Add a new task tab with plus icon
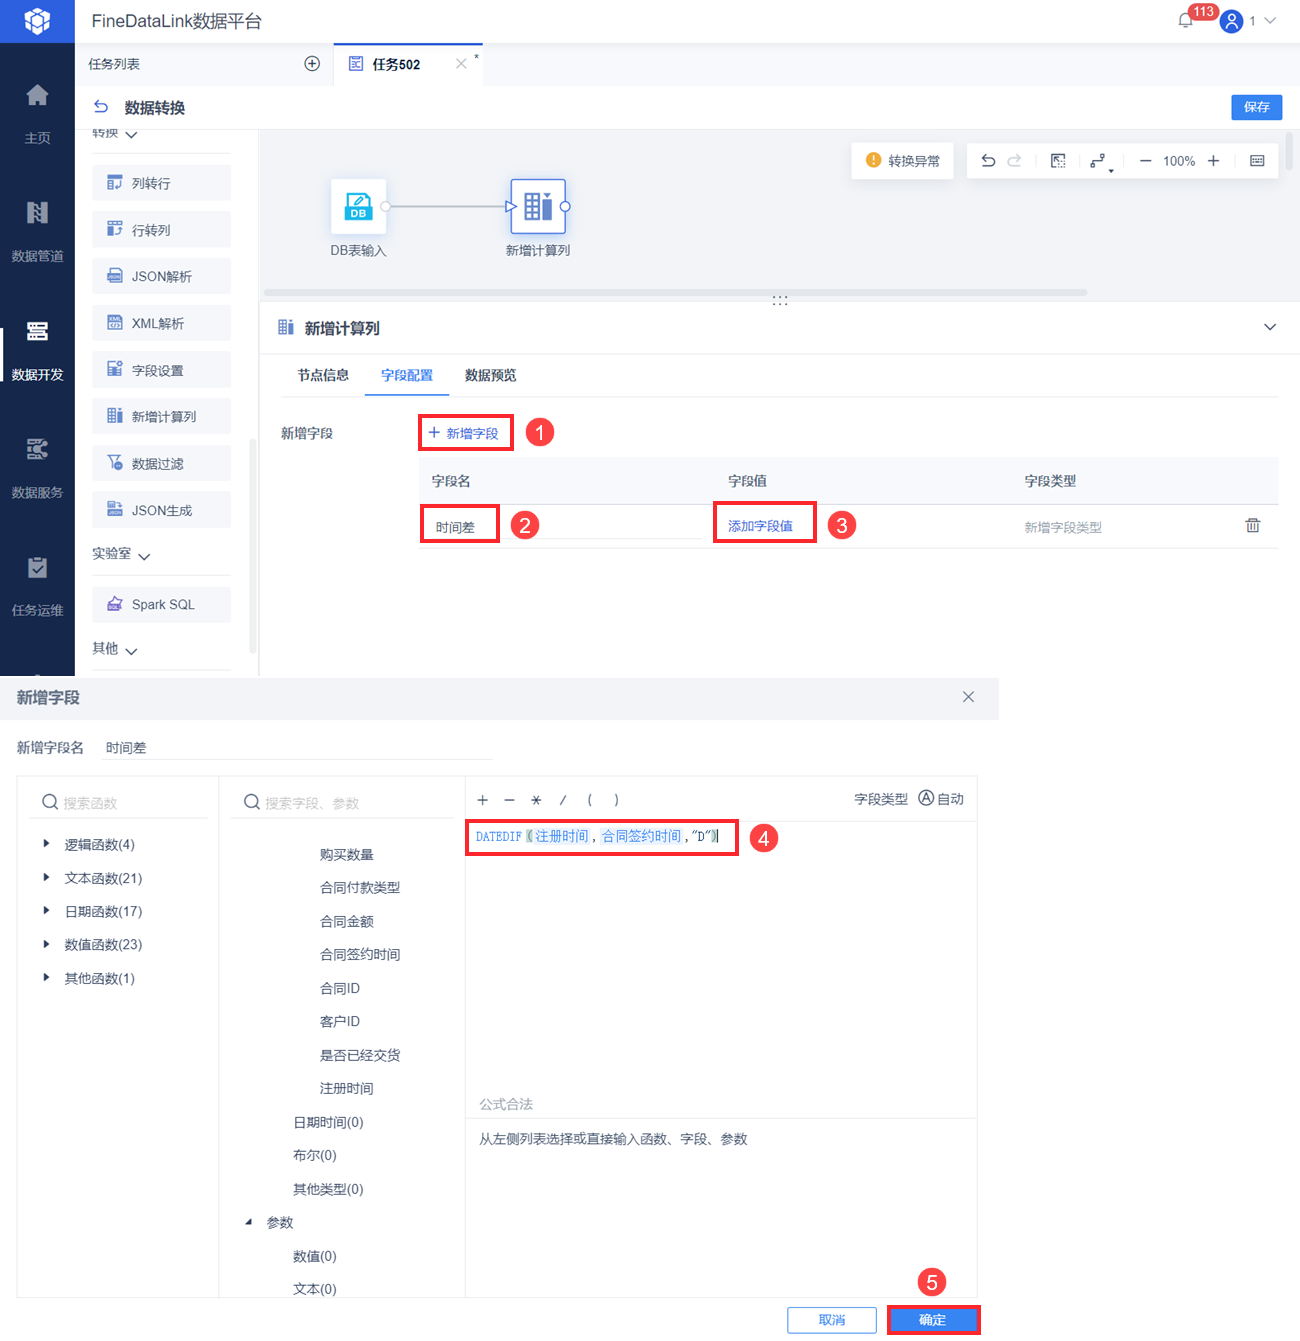Viewport: 1300px width, 1341px height. click(x=312, y=64)
